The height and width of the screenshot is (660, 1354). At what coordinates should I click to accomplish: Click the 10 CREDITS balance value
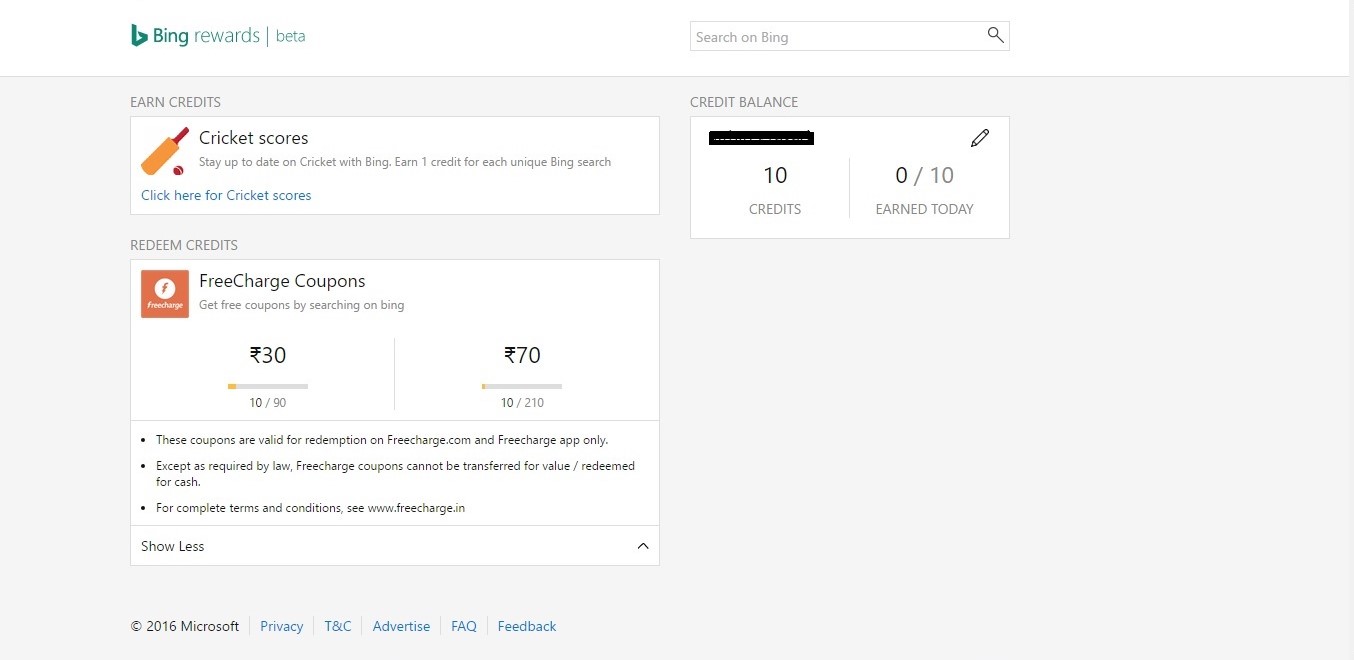[x=775, y=176]
